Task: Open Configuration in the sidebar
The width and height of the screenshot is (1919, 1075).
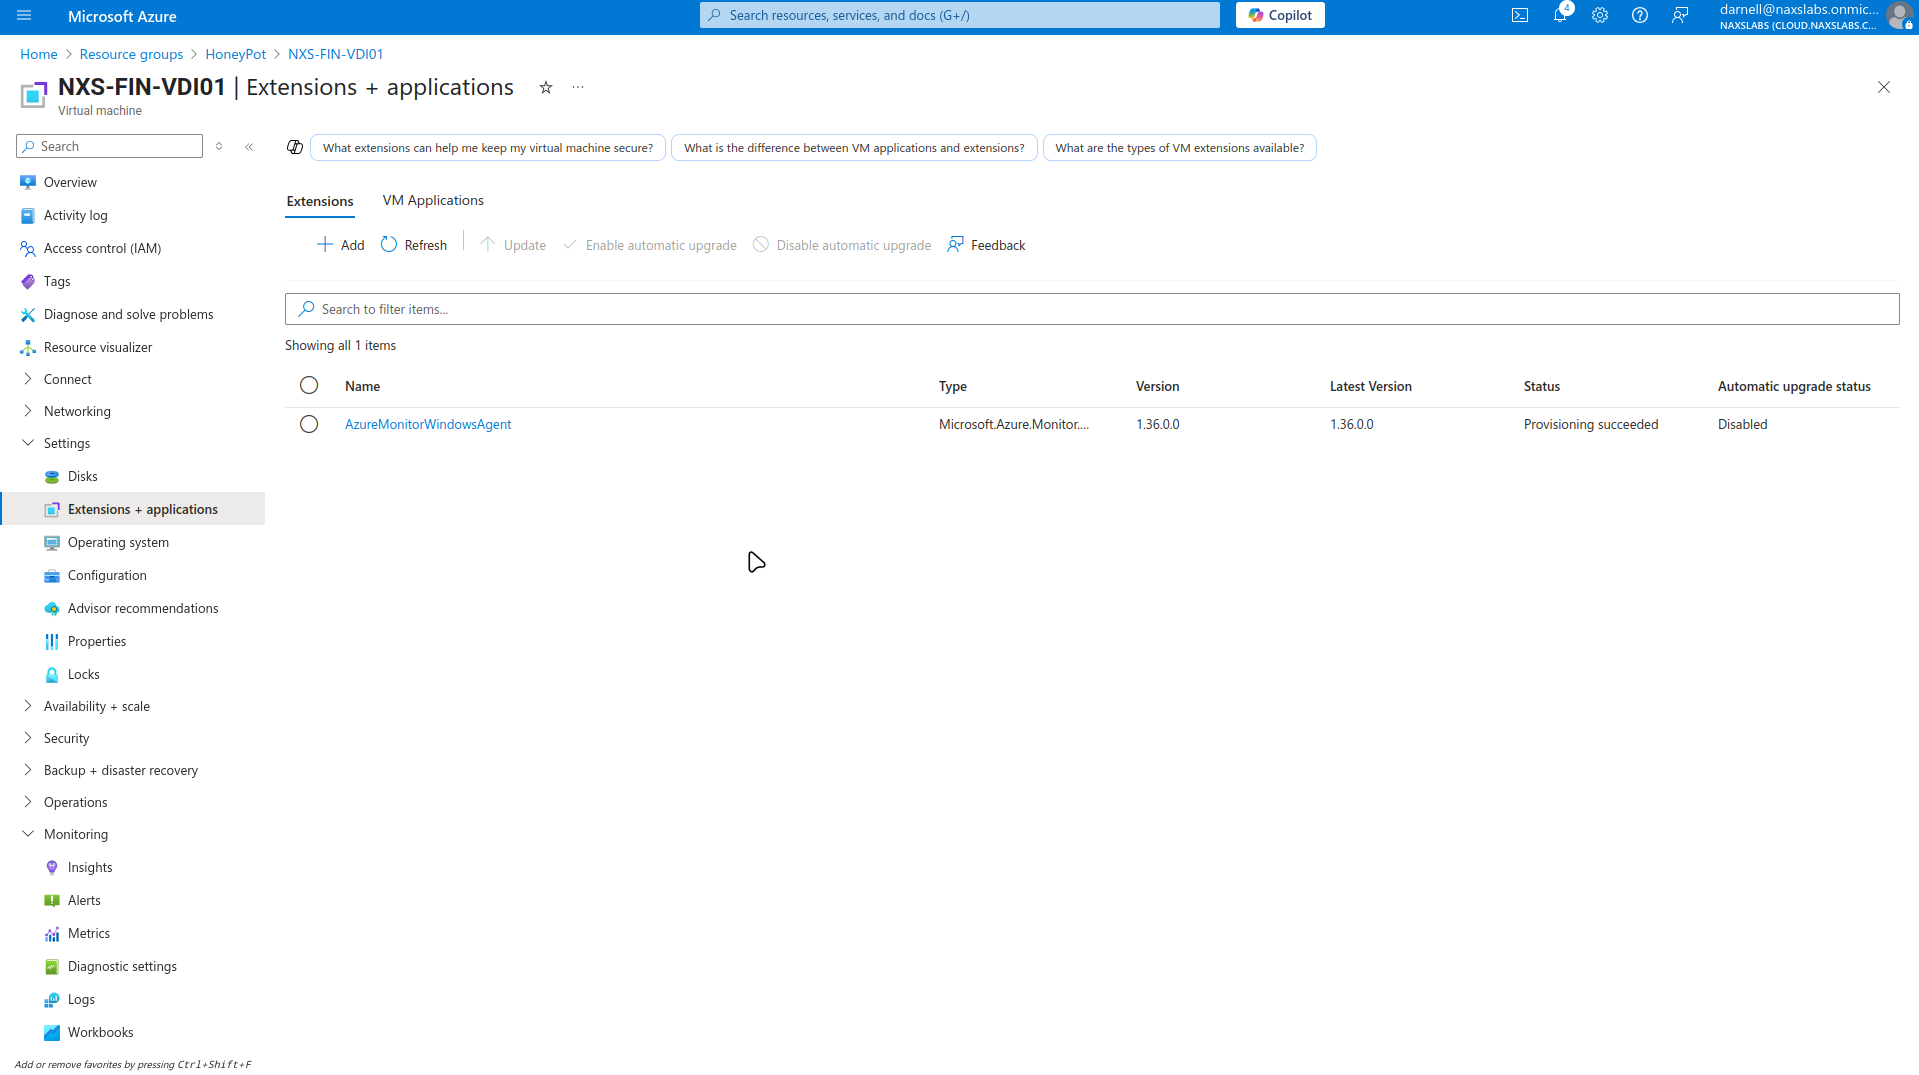Action: pos(107,576)
